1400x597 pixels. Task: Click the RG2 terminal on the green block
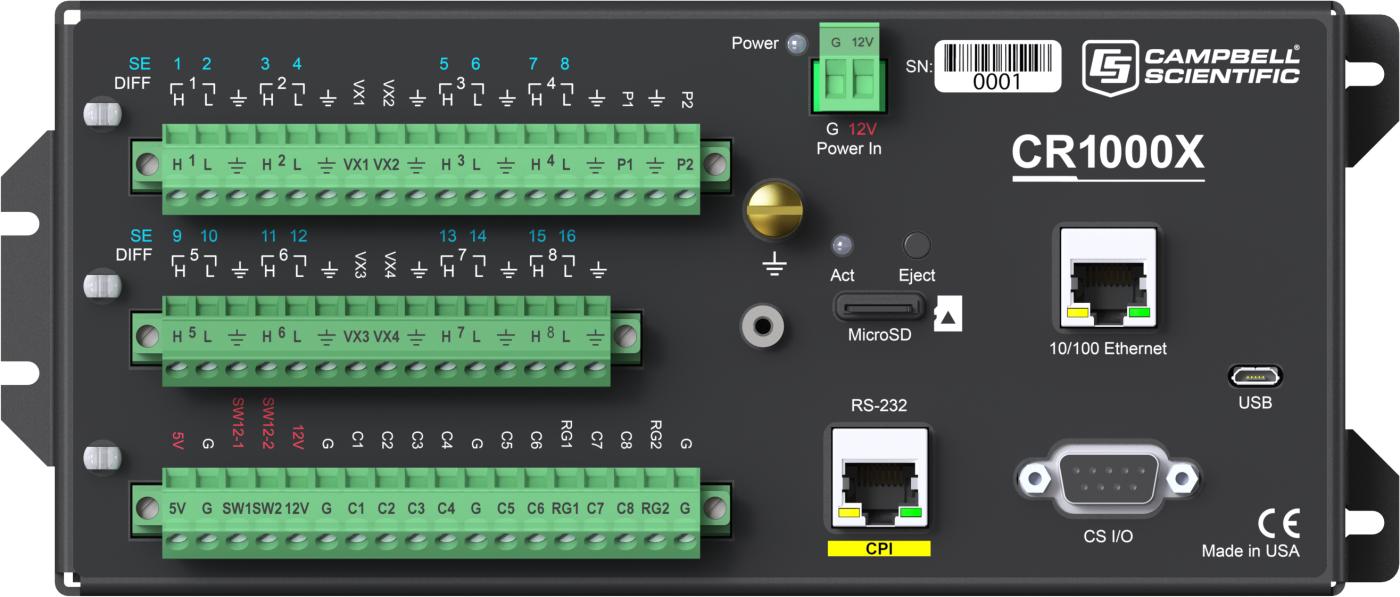(655, 509)
